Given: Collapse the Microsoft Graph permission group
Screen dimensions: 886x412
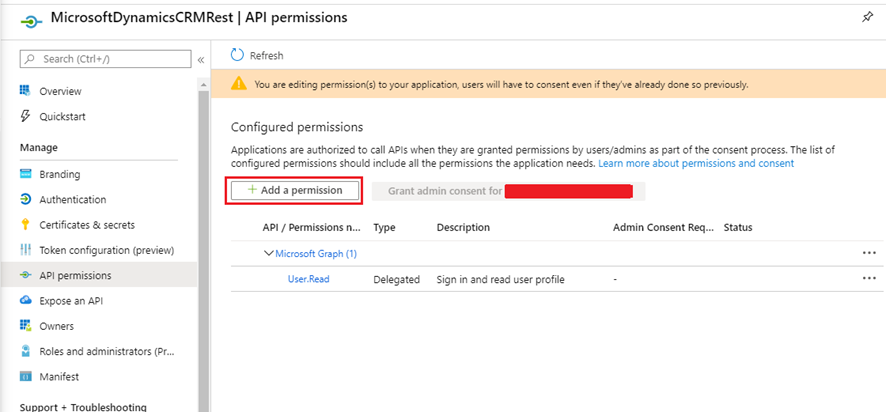Looking at the screenshot, I should 268,253.
